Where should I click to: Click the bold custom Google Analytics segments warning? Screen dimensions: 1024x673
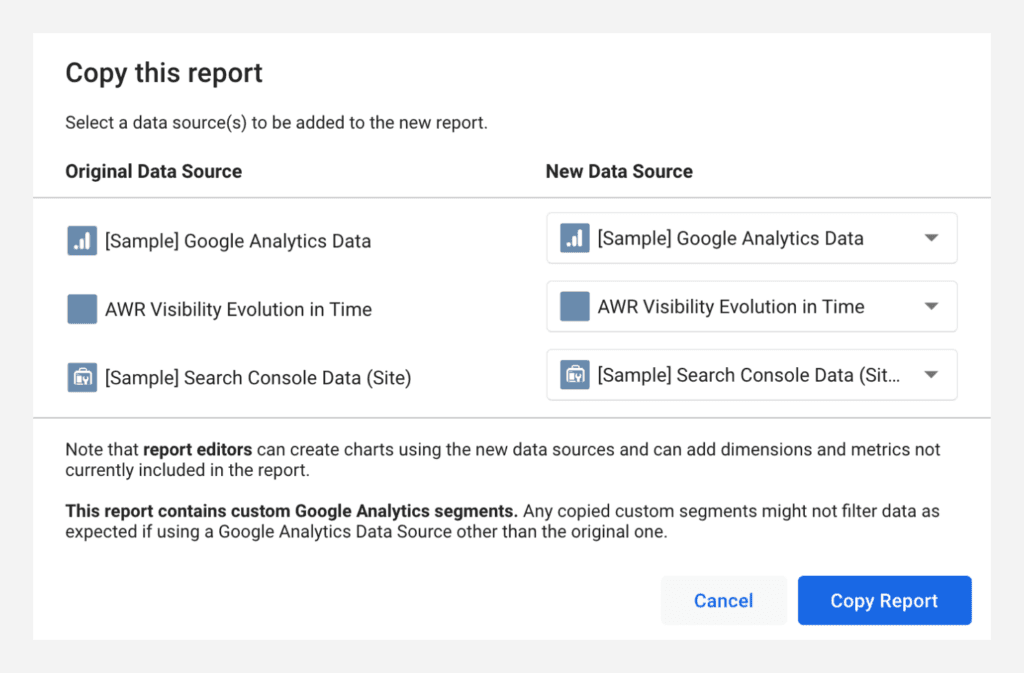coord(291,511)
